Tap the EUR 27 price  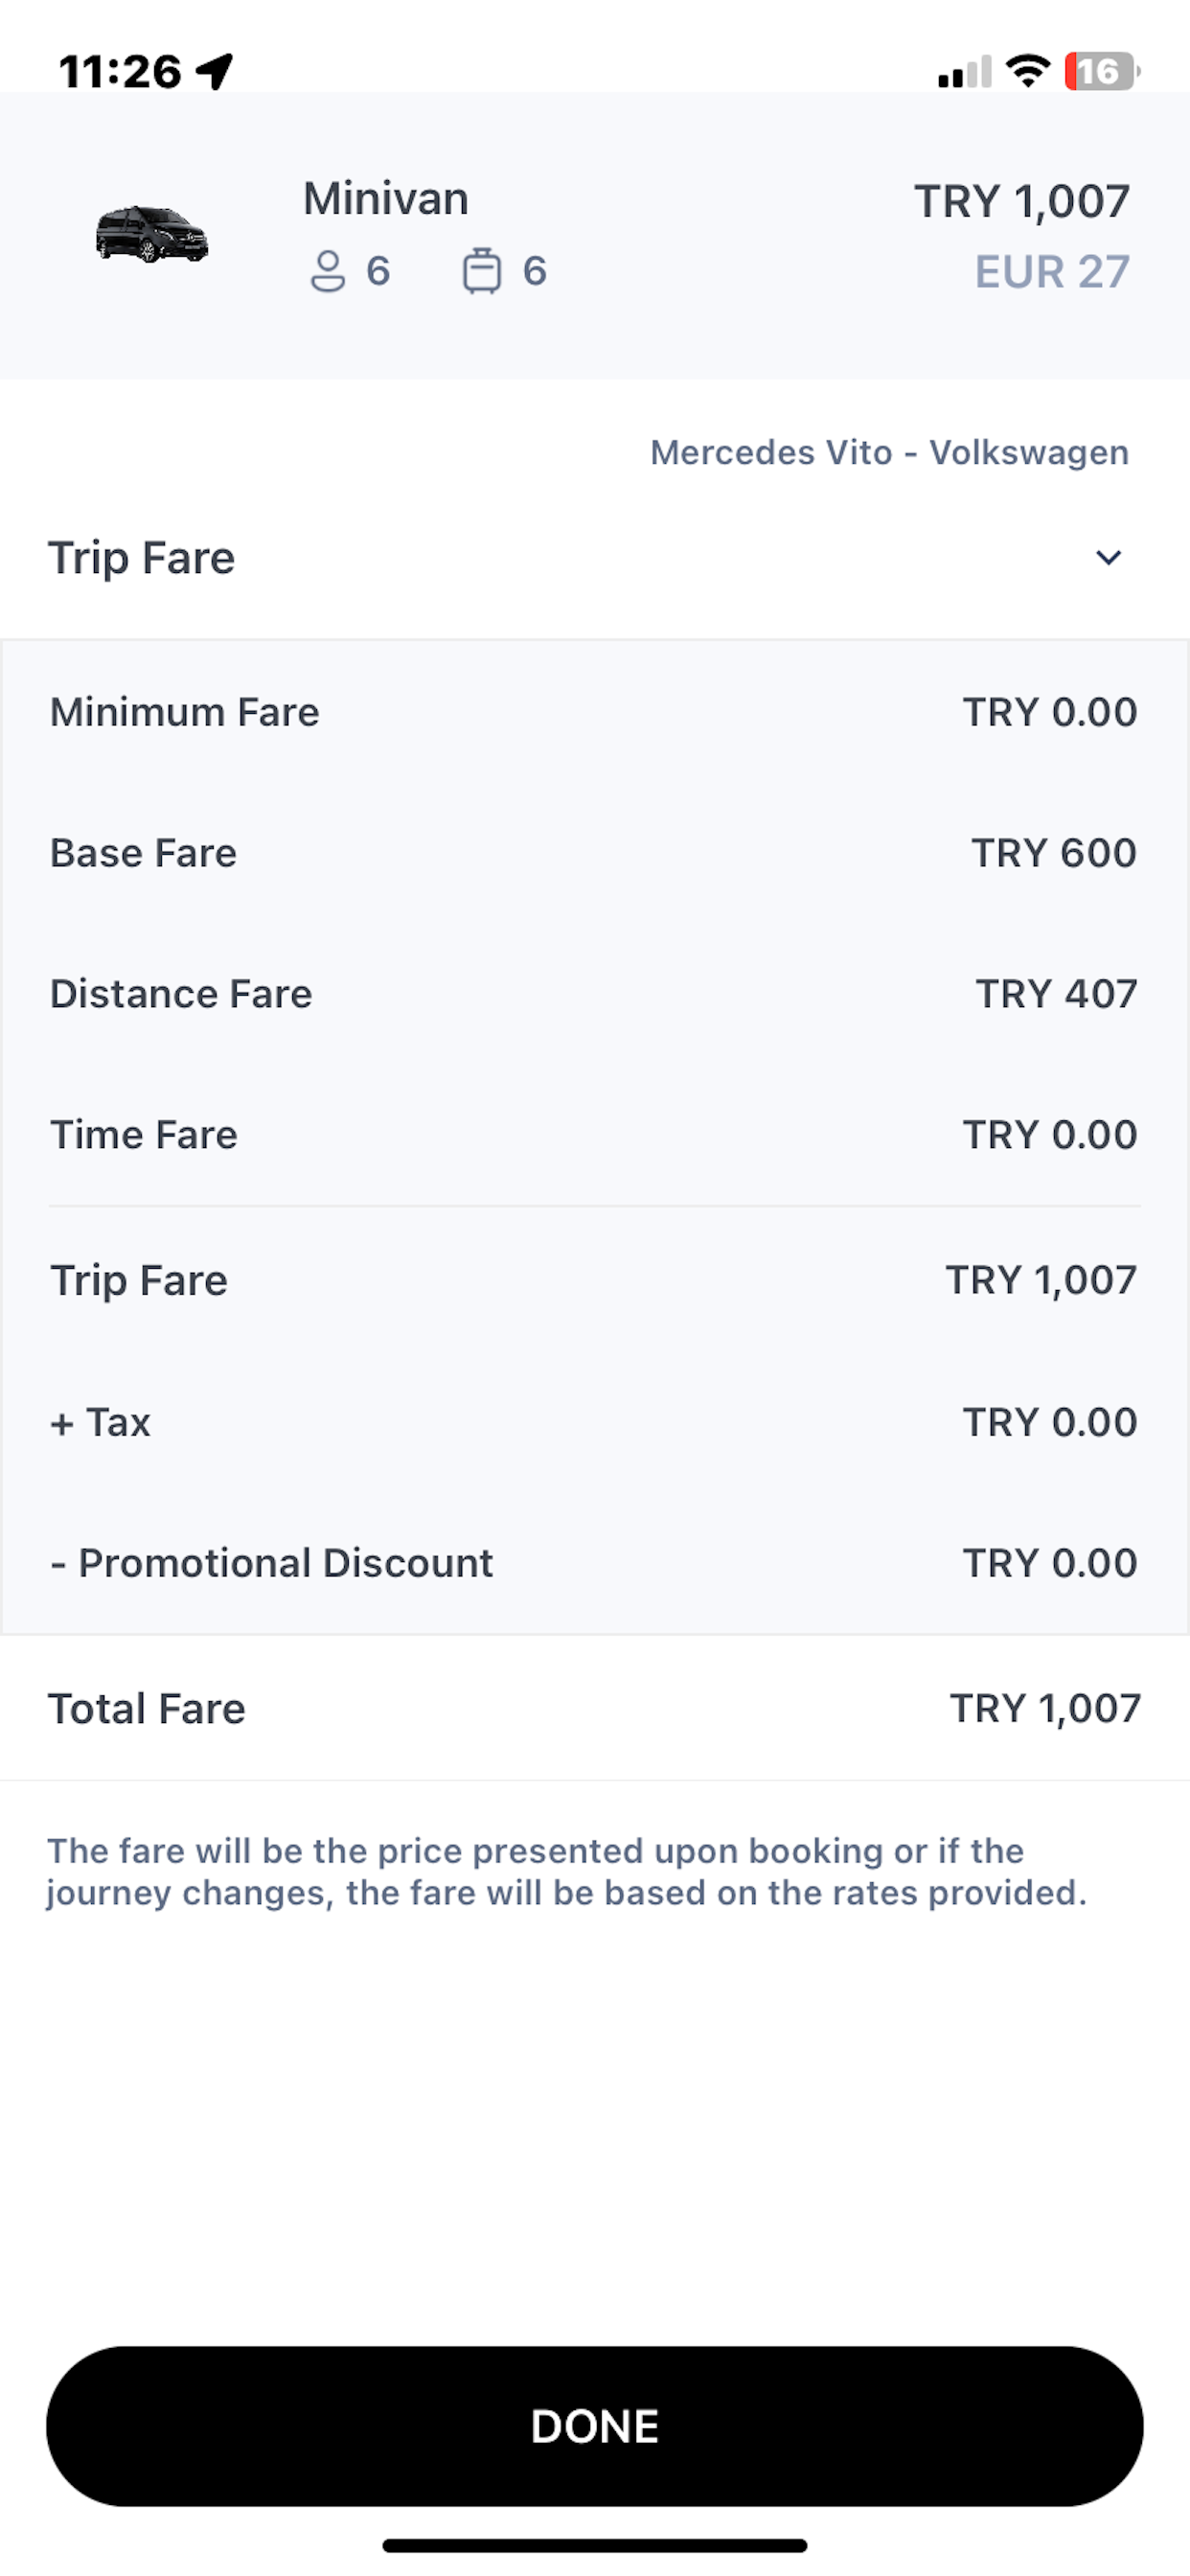pyautogui.click(x=1052, y=272)
